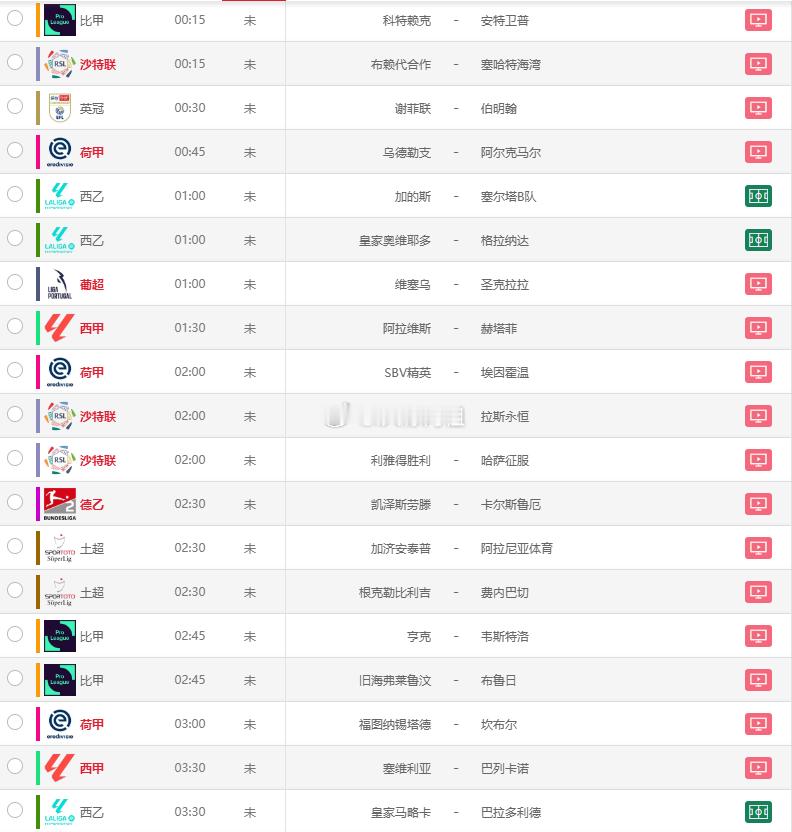Click the 德乙 Bundesliga 2 league logo
Screen dimensions: 792x832
coord(60,504)
